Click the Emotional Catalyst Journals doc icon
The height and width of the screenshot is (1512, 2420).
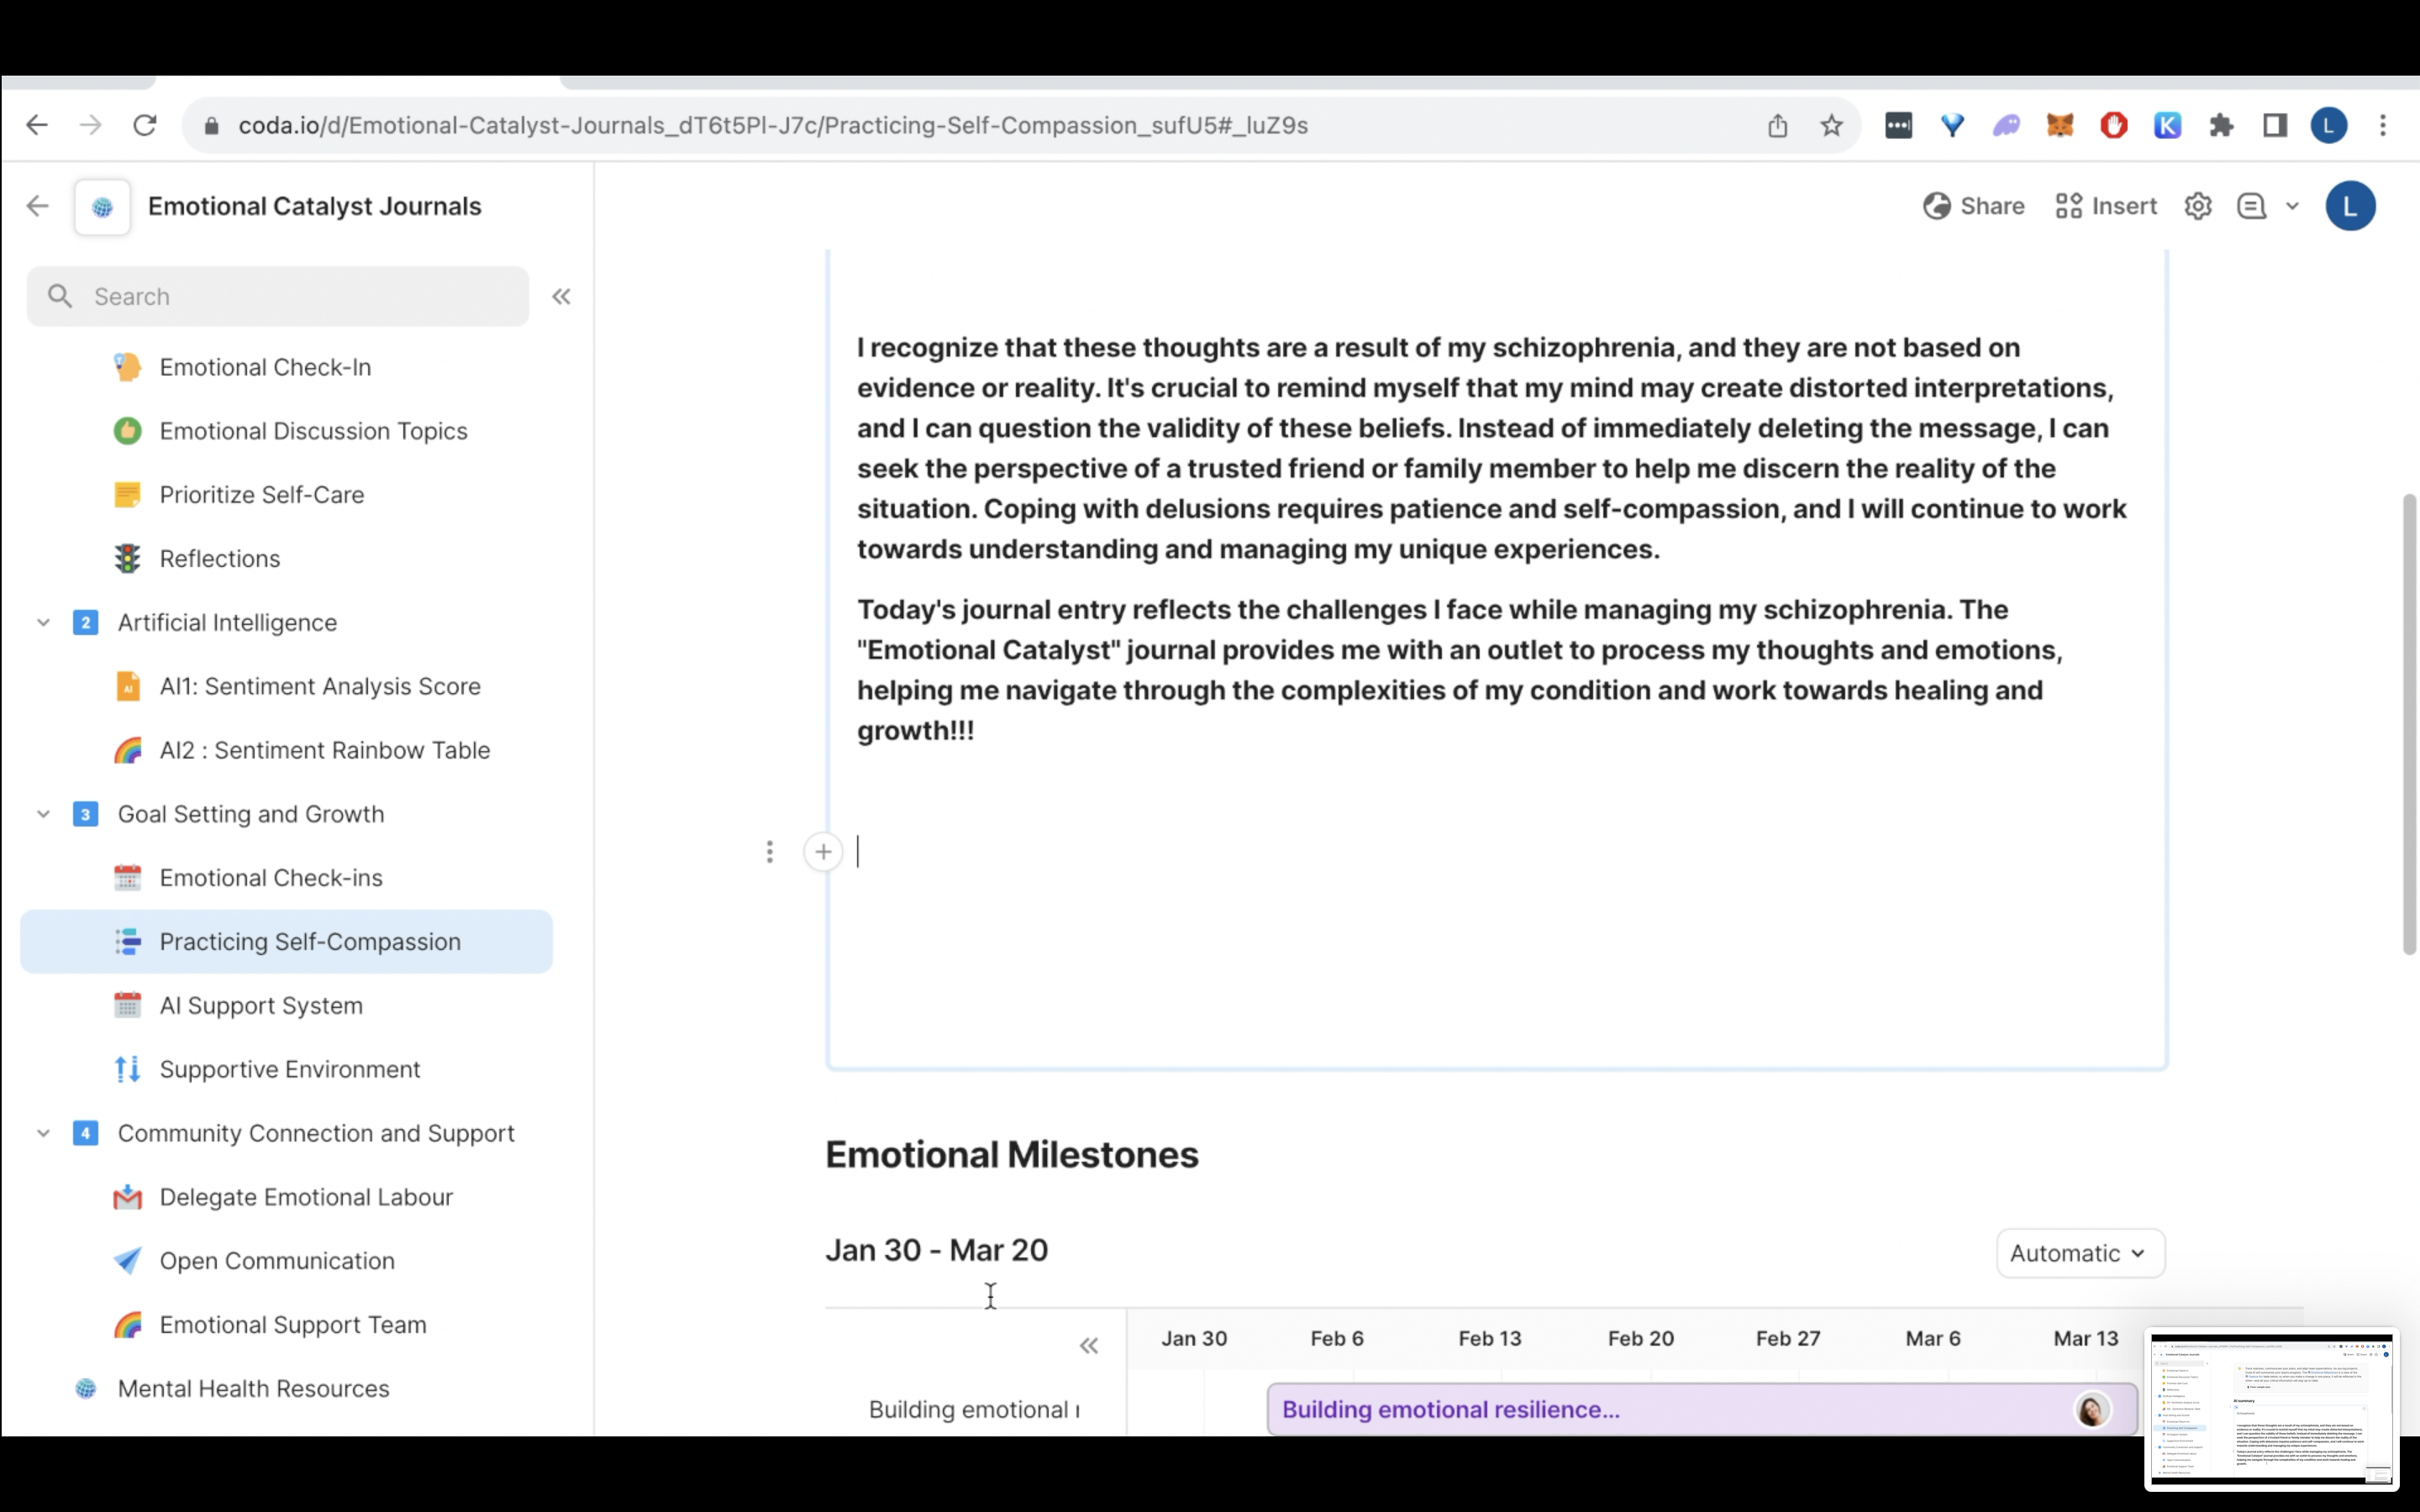[x=102, y=207]
